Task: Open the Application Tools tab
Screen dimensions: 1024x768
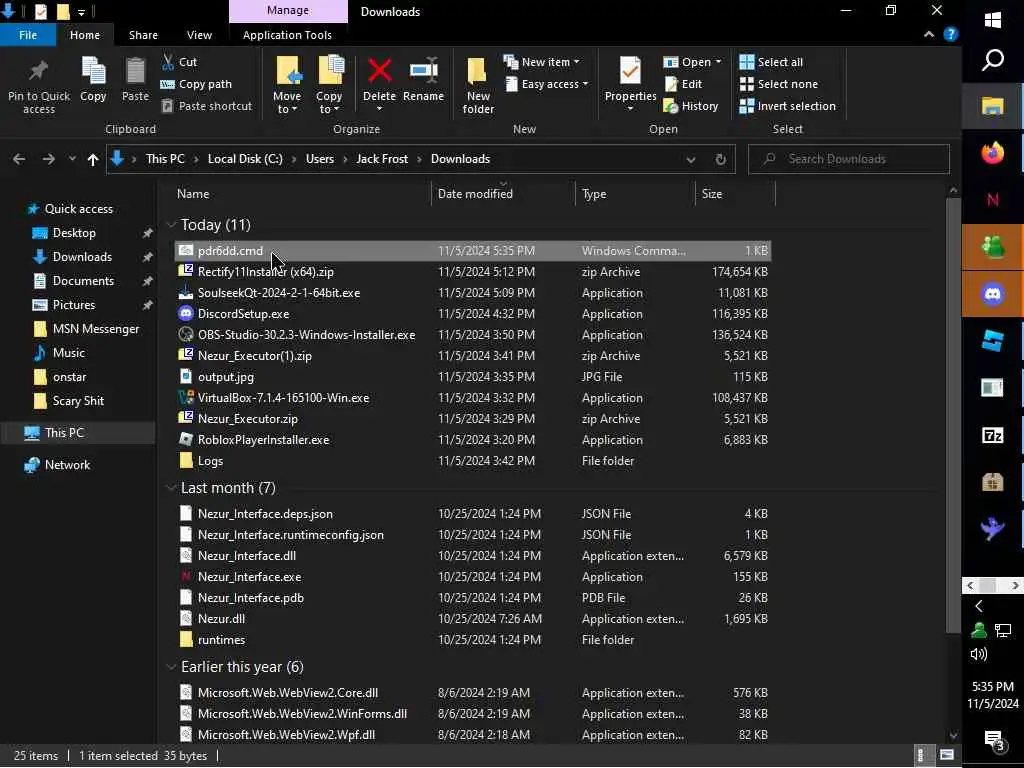Action: [287, 35]
